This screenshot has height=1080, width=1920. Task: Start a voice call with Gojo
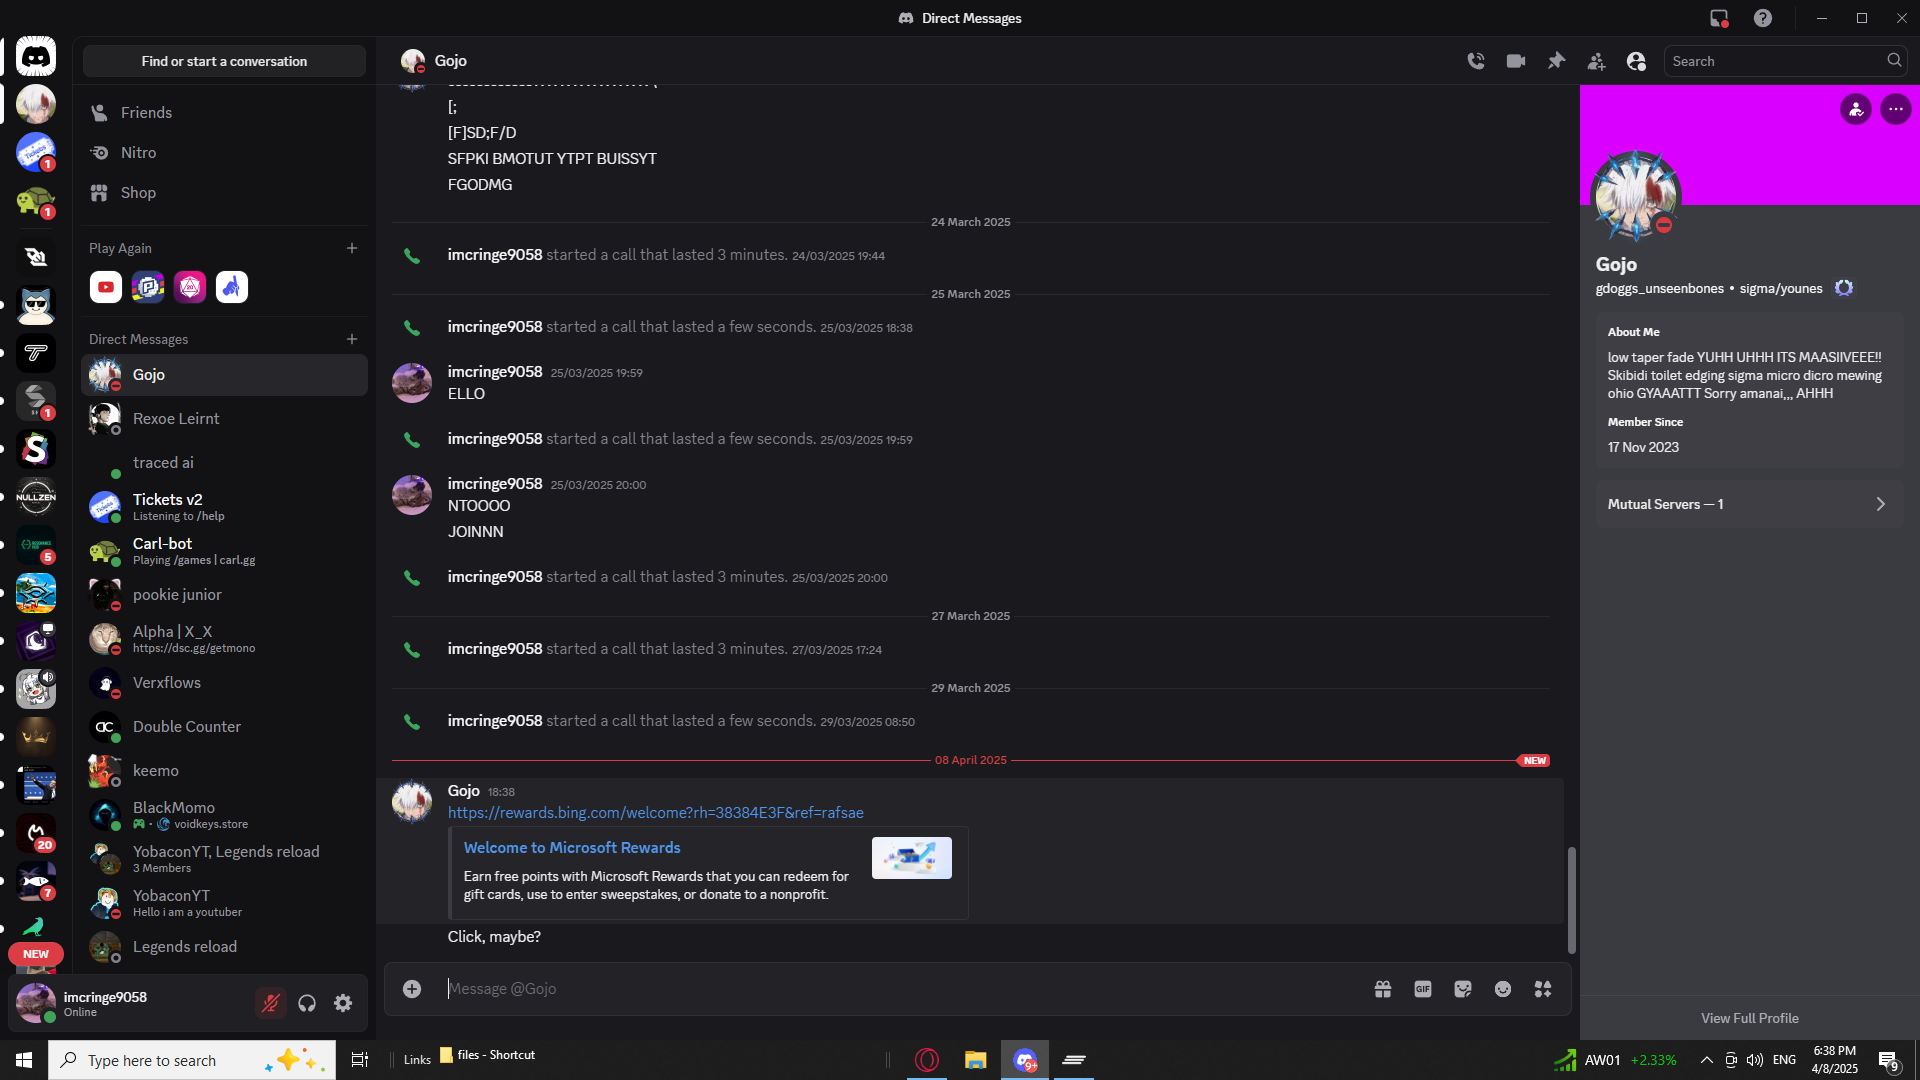click(x=1476, y=61)
